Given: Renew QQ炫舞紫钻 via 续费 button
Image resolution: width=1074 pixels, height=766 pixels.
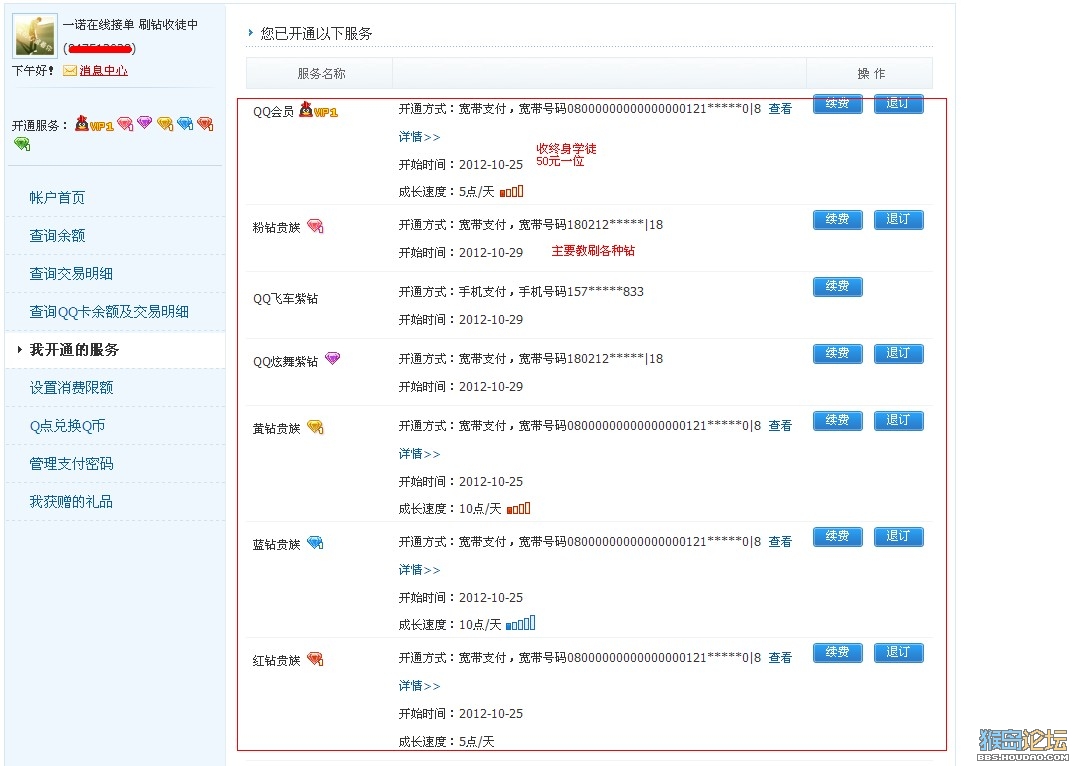Looking at the screenshot, I should (x=838, y=354).
